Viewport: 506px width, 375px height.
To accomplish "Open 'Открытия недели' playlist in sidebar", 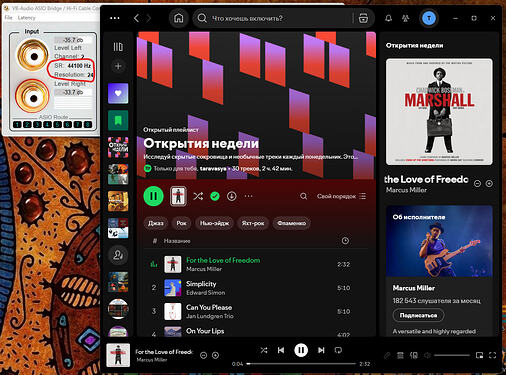I will pos(118,147).
